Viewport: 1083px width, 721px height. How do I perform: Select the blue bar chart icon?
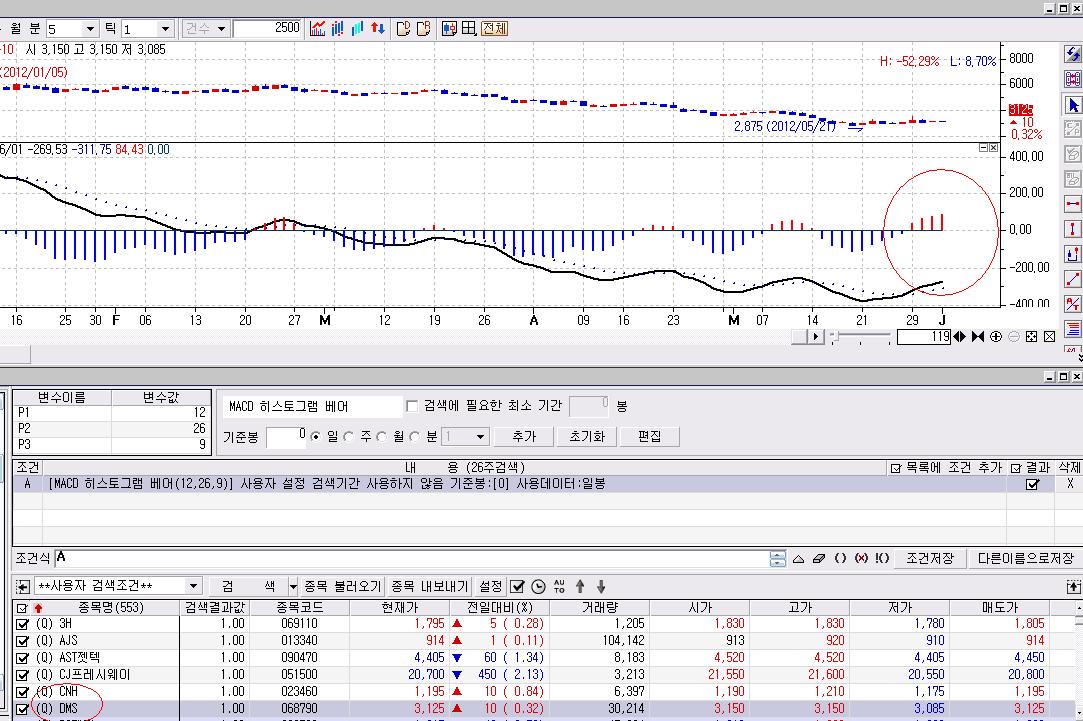[x=358, y=28]
